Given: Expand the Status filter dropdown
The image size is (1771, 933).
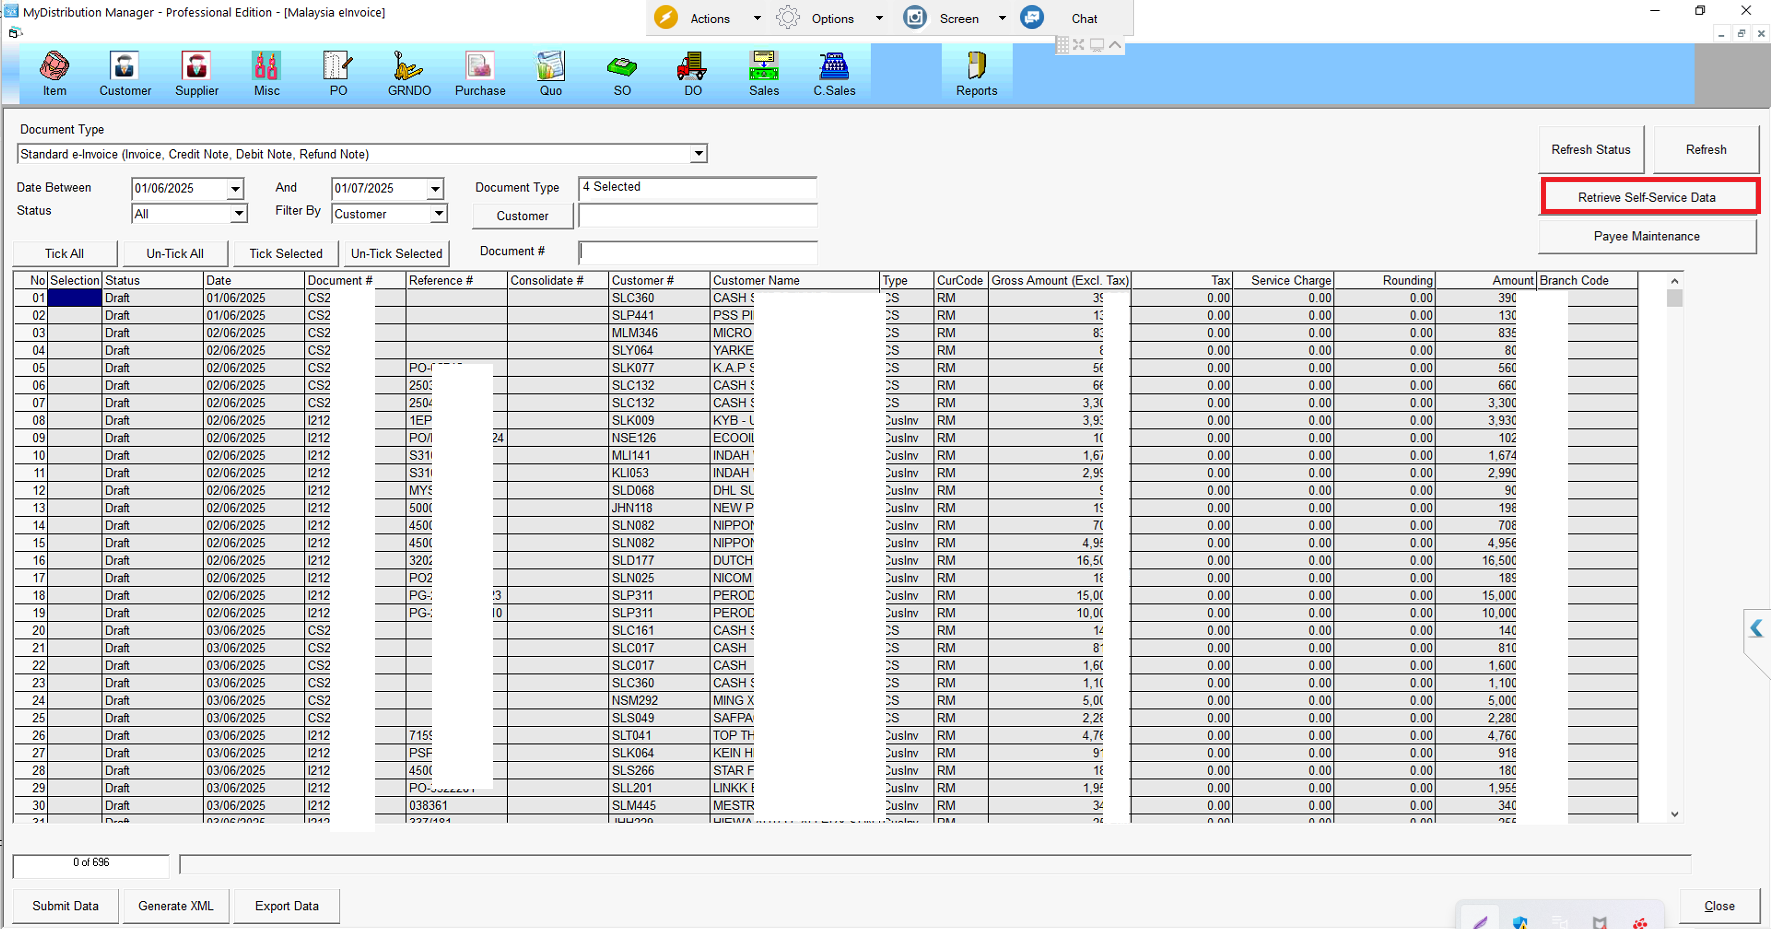Looking at the screenshot, I should click(x=238, y=214).
